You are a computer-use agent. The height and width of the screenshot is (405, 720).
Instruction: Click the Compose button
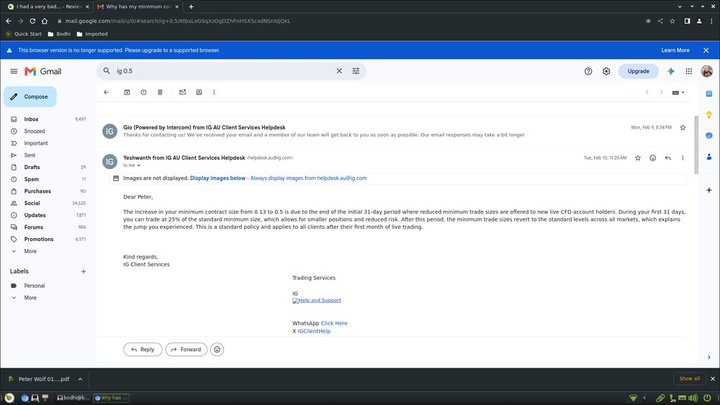click(30, 97)
